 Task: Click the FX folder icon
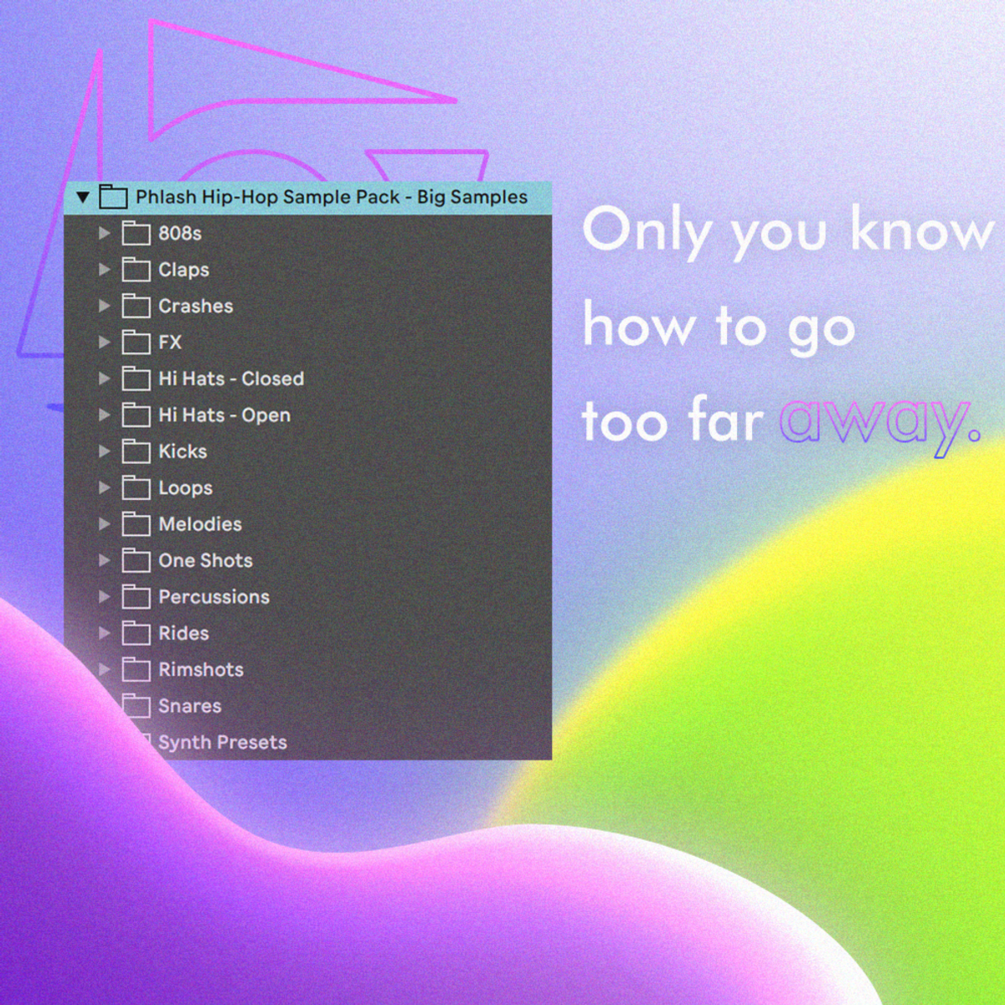[136, 342]
